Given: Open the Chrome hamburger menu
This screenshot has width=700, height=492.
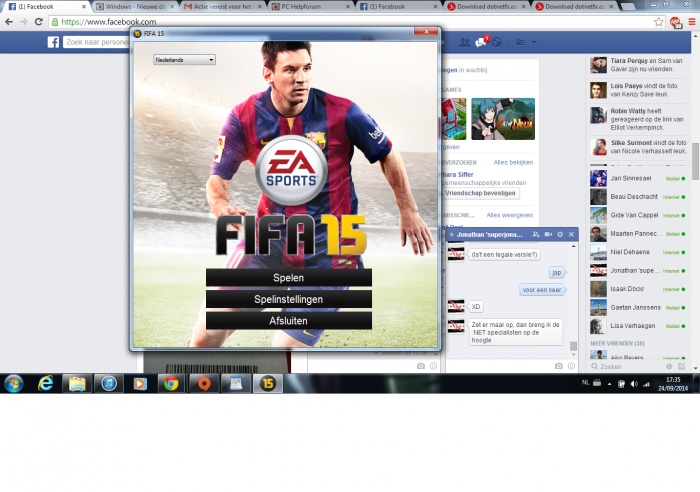Looking at the screenshot, I should [x=692, y=21].
